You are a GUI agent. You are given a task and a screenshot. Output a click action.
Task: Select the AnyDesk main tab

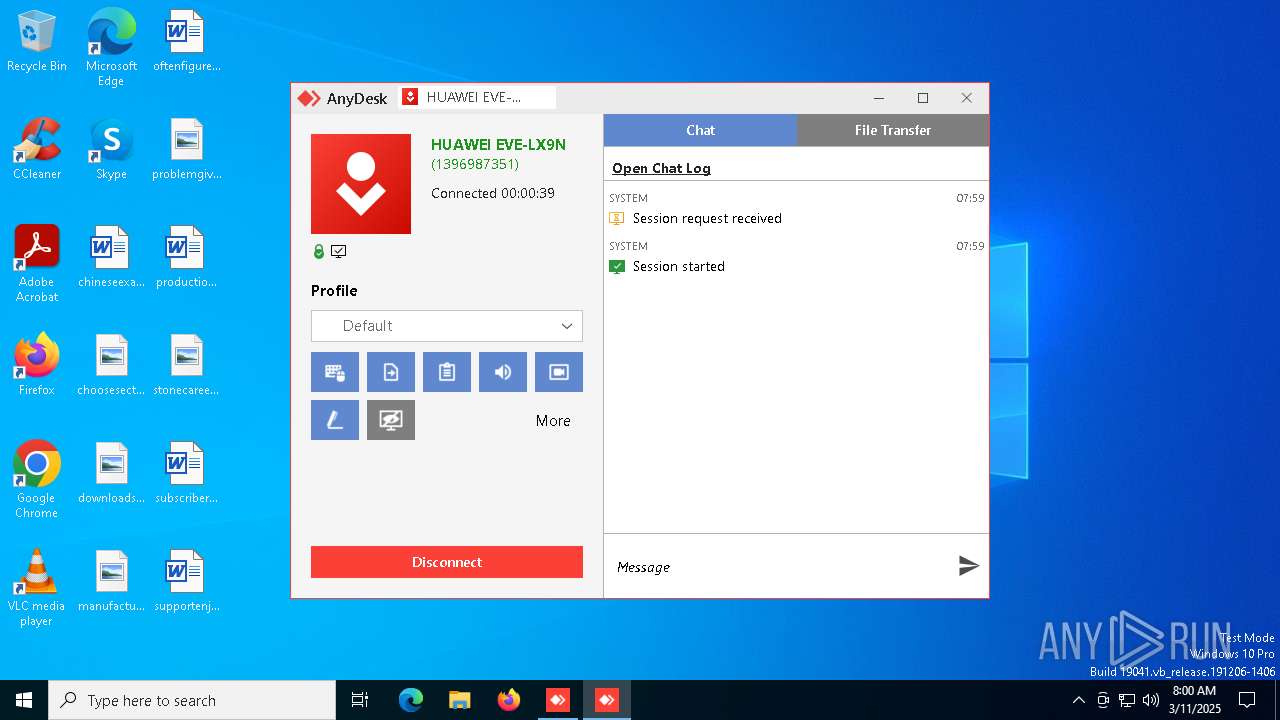(x=343, y=98)
